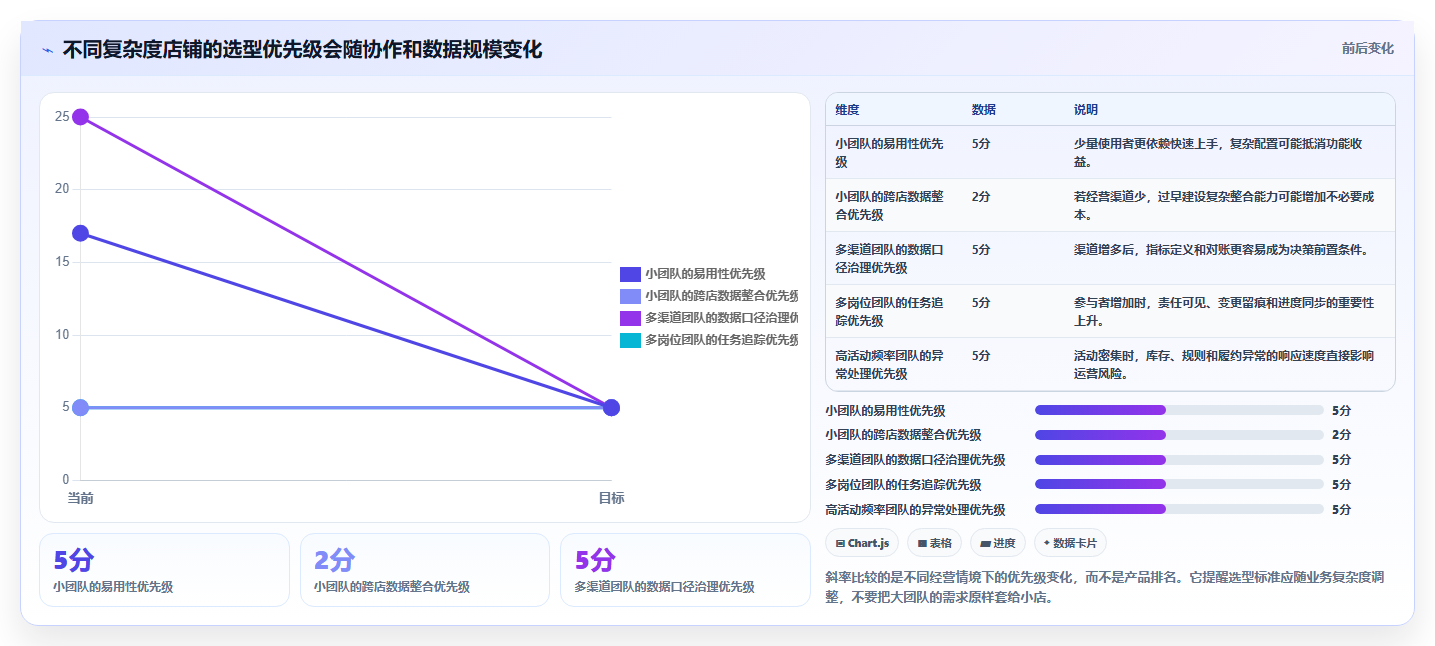The image size is (1435, 646).
Task: Select table row 小团队的跨店数据整合优先级
Action: pyautogui.click(x=1110, y=205)
